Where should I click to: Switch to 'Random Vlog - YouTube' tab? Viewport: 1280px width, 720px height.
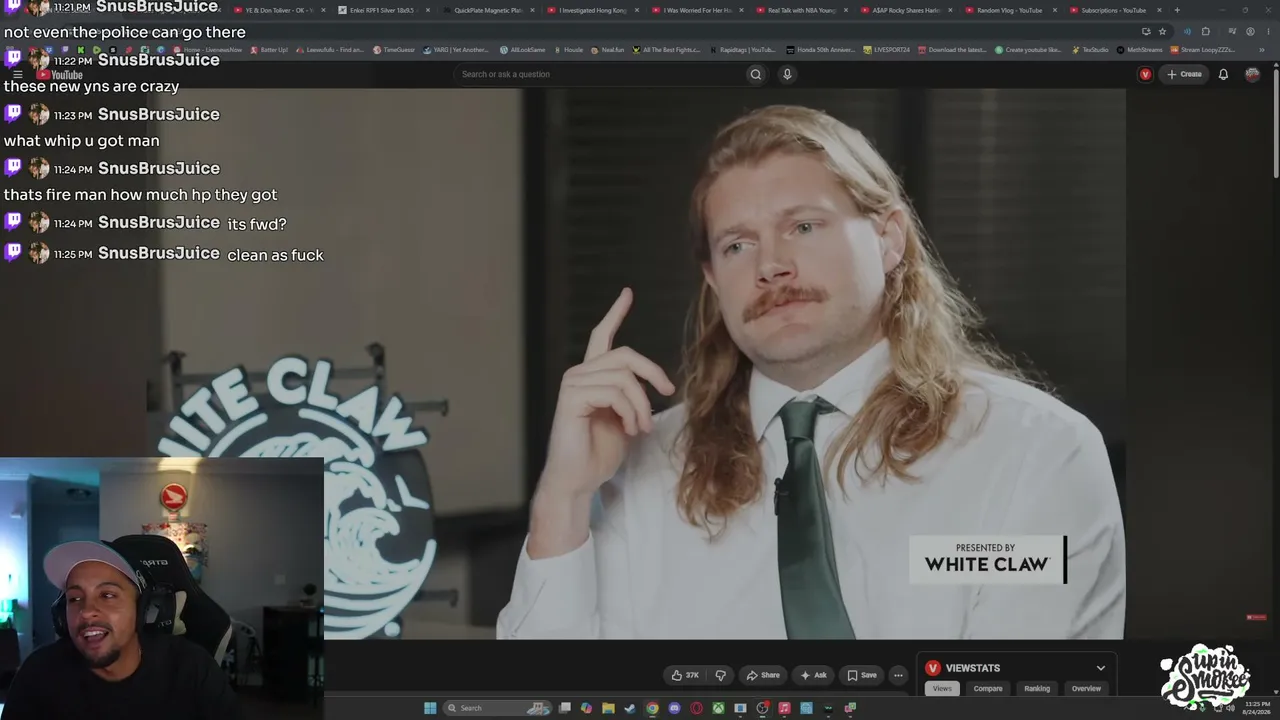point(1010,10)
